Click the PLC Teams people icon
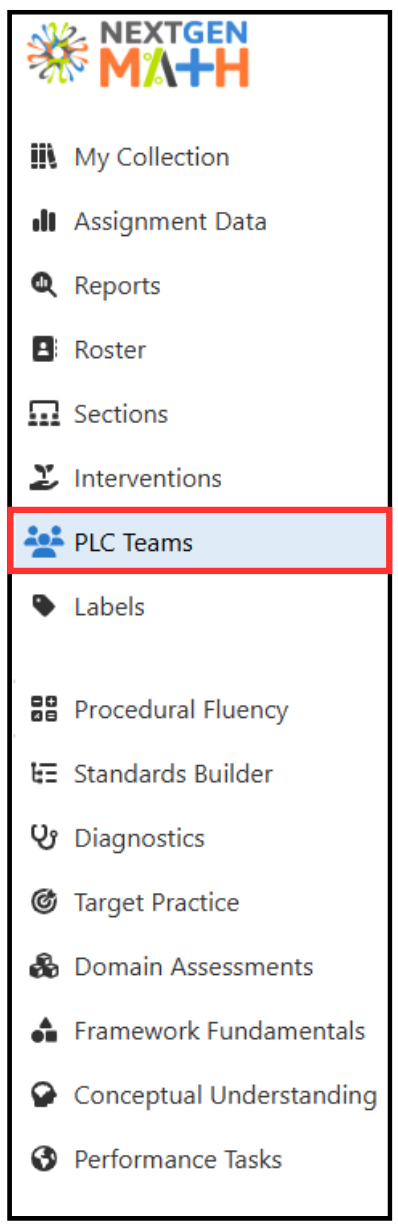398x1226 pixels. click(45, 542)
